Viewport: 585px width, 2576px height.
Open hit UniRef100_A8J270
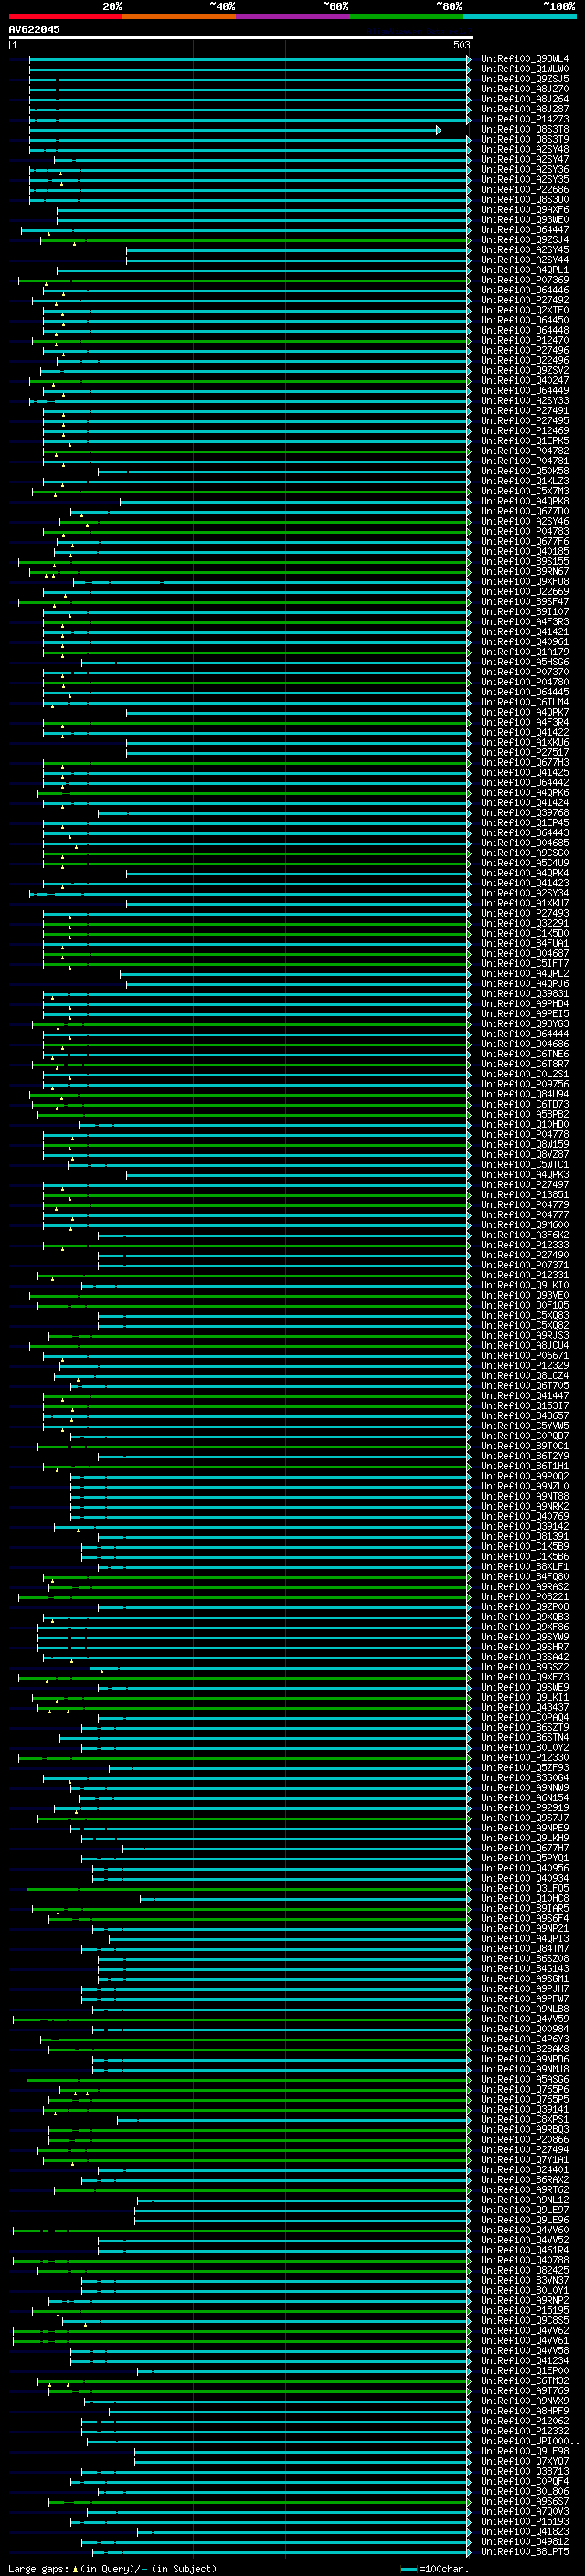524,89
